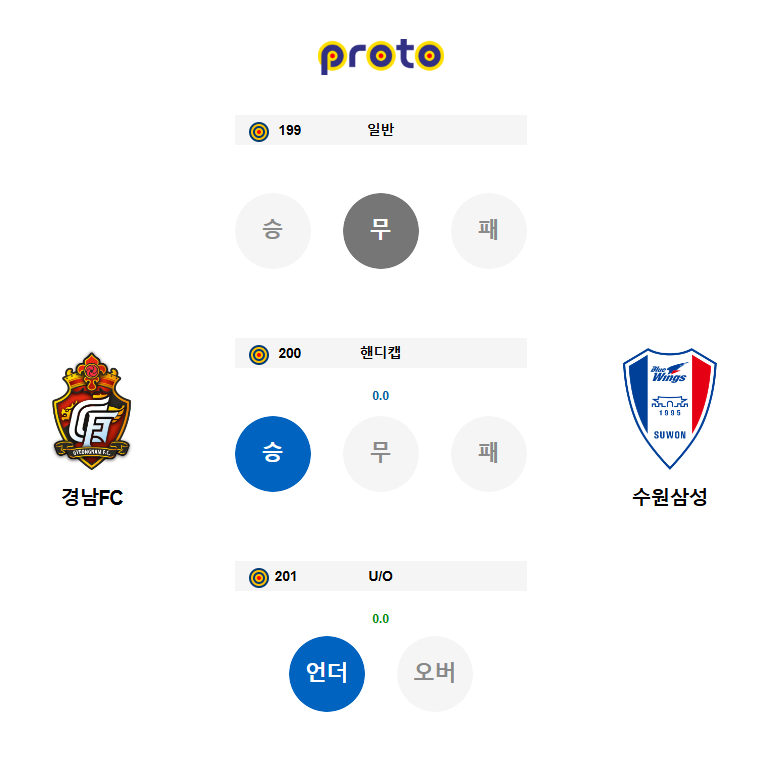Click the 핸디캡 header label
This screenshot has height=777, width=762.
pyautogui.click(x=381, y=353)
